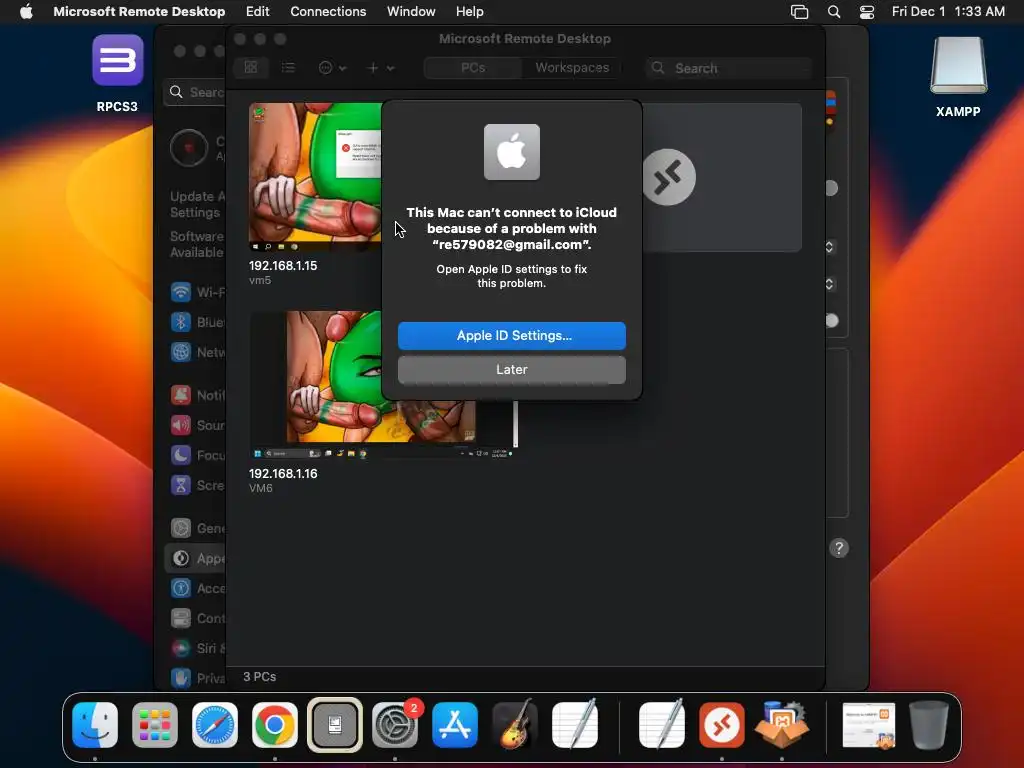The height and width of the screenshot is (768, 1024).
Task: Select Bluetooth in System Settings sidebar
Action: coord(197,322)
